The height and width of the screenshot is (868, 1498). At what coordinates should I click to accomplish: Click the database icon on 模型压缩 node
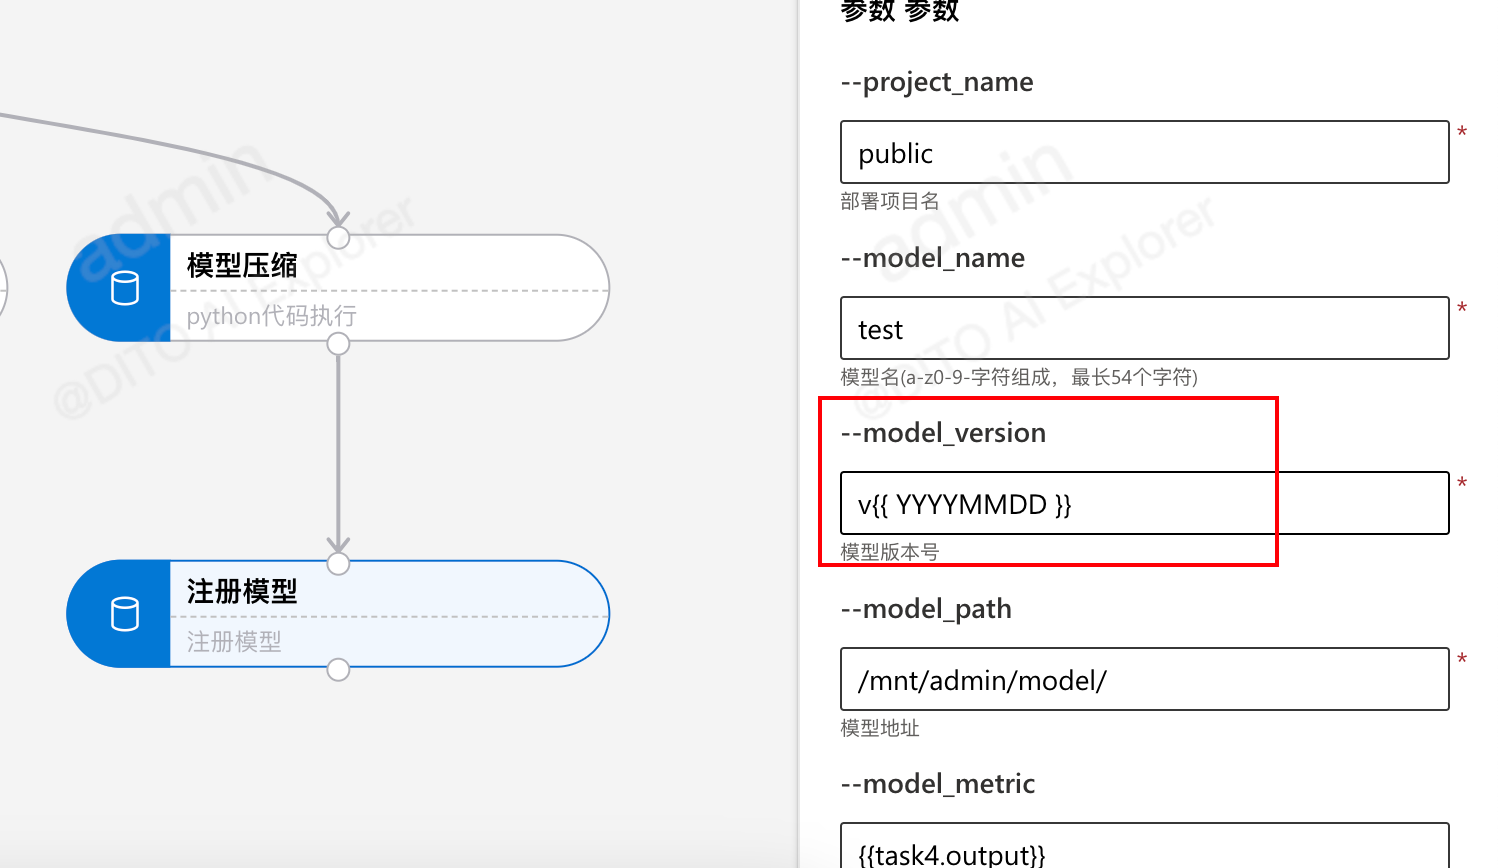125,289
